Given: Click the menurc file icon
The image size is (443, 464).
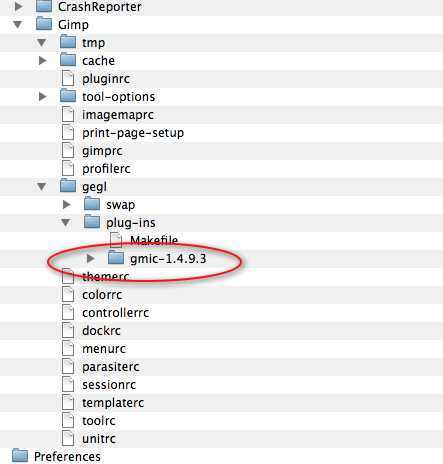Looking at the screenshot, I should coord(68,349).
